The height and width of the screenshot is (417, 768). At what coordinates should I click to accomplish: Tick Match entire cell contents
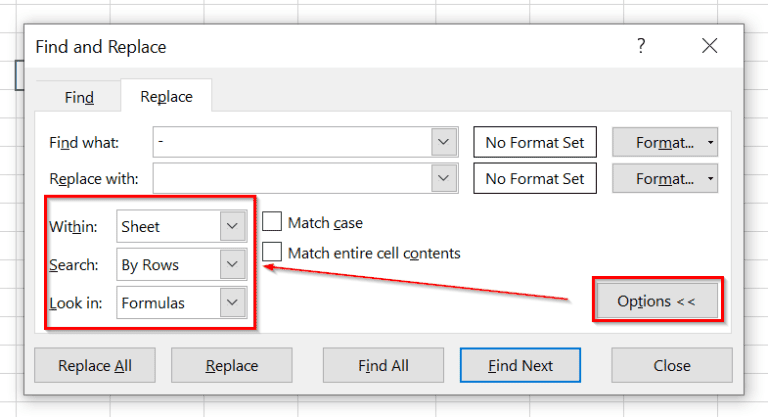(272, 252)
